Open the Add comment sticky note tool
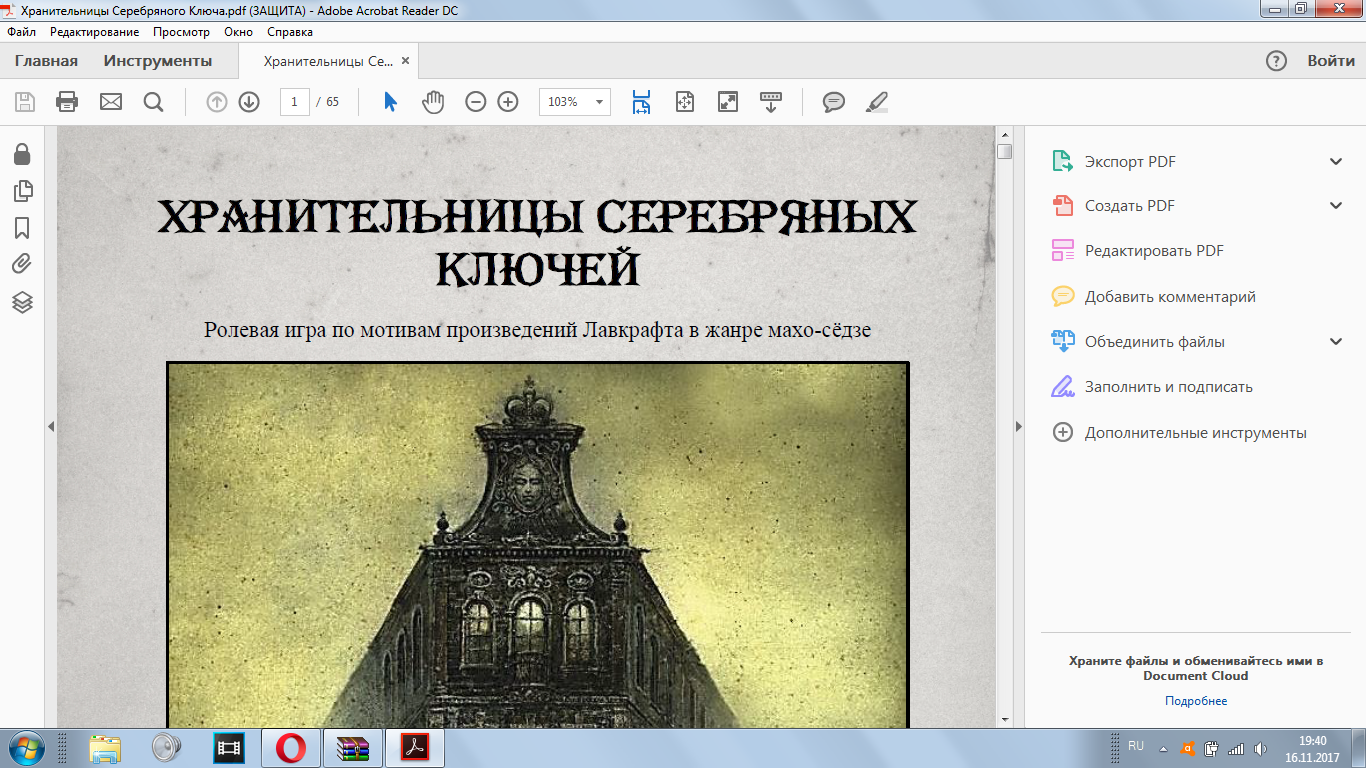Image resolution: width=1366 pixels, height=768 pixels. 833,102
